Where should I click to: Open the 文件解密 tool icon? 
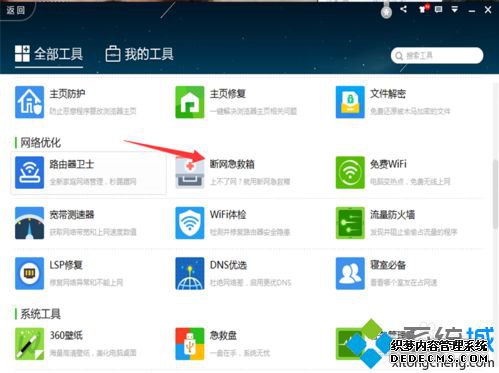350,102
